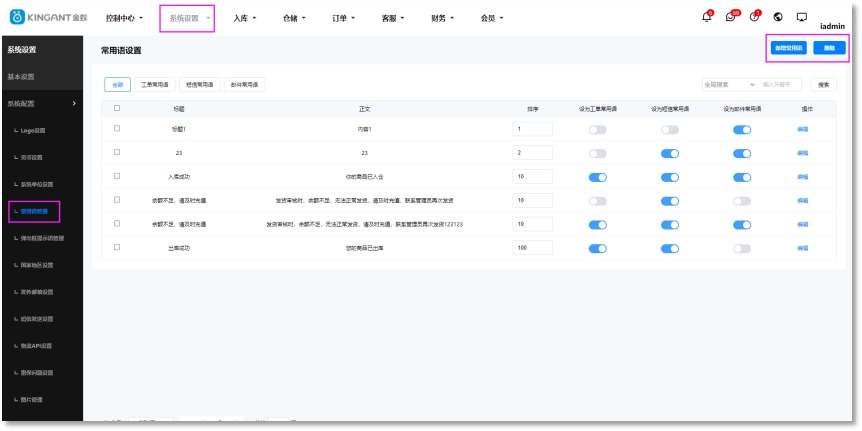The height and width of the screenshot is (431, 862).
Task: Click the sort order field showing 100
Action: coord(532,248)
